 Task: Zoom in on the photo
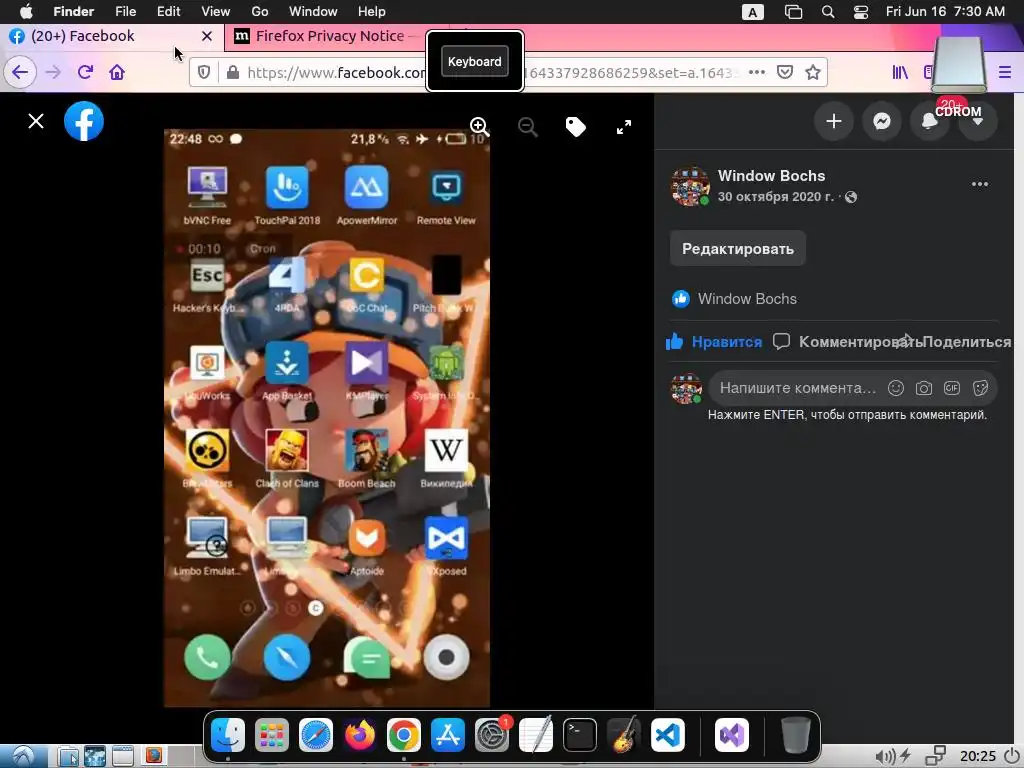coord(479,126)
